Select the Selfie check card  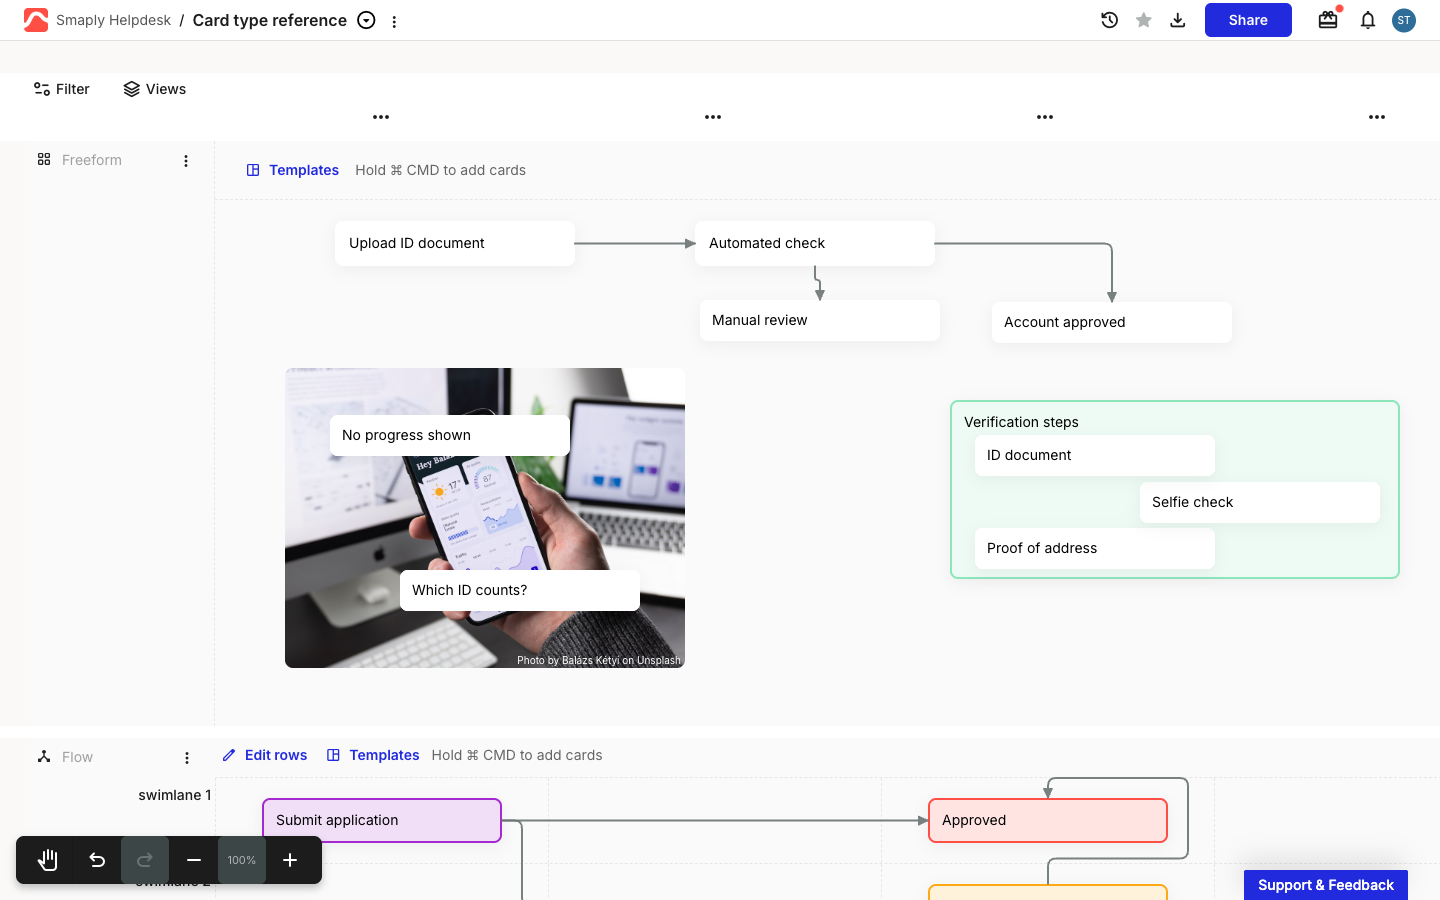[1260, 502]
